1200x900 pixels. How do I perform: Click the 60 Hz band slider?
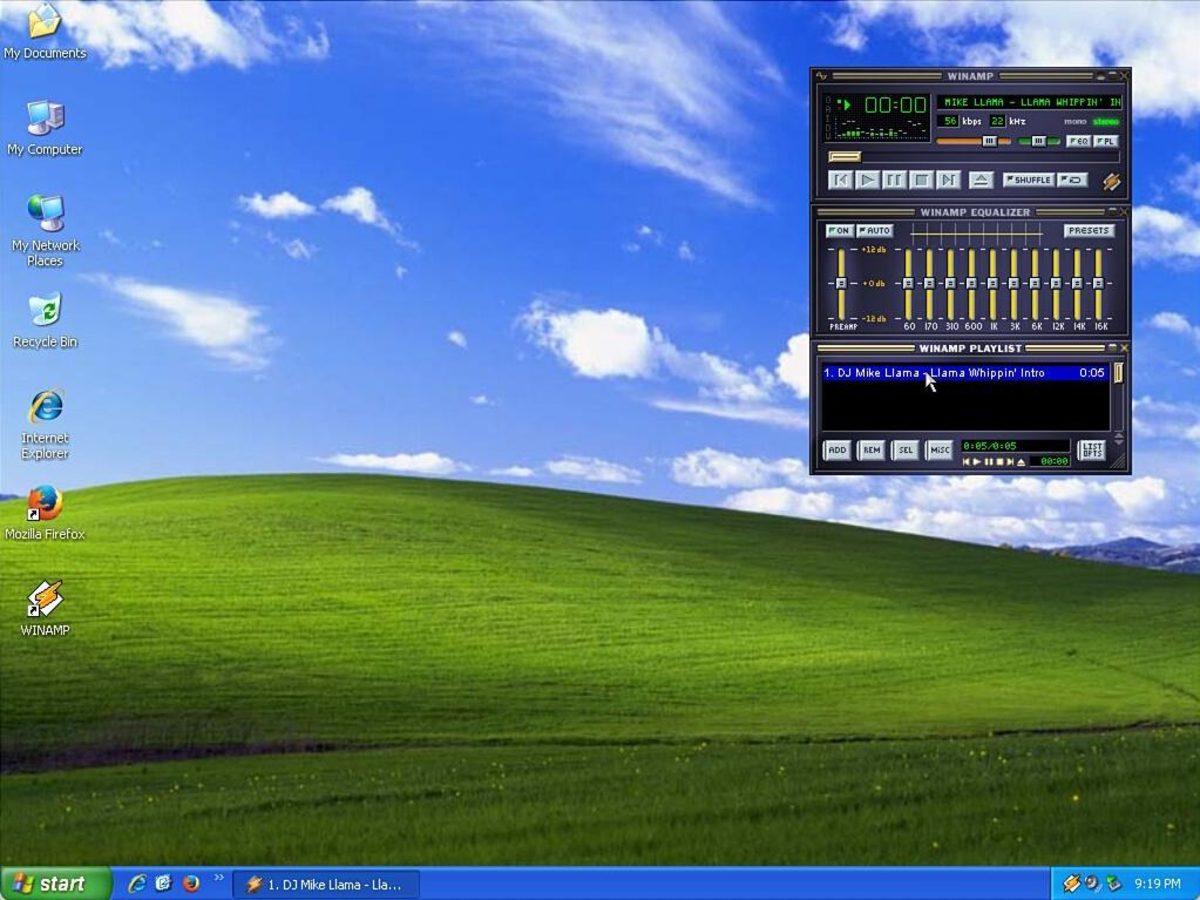908,284
